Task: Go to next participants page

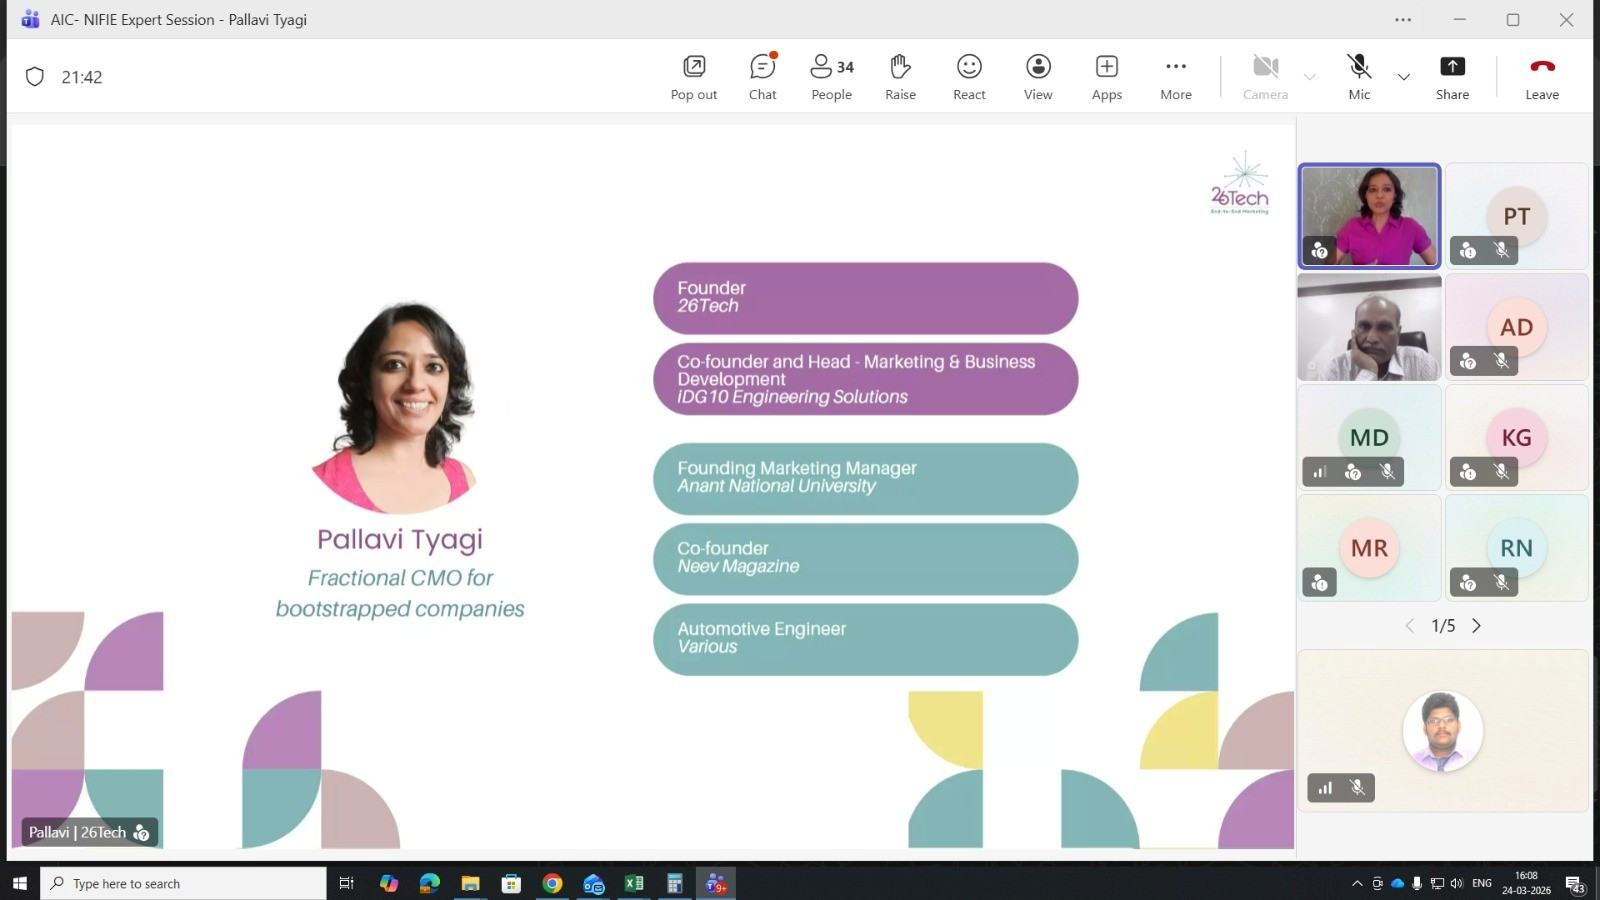Action: click(x=1477, y=626)
